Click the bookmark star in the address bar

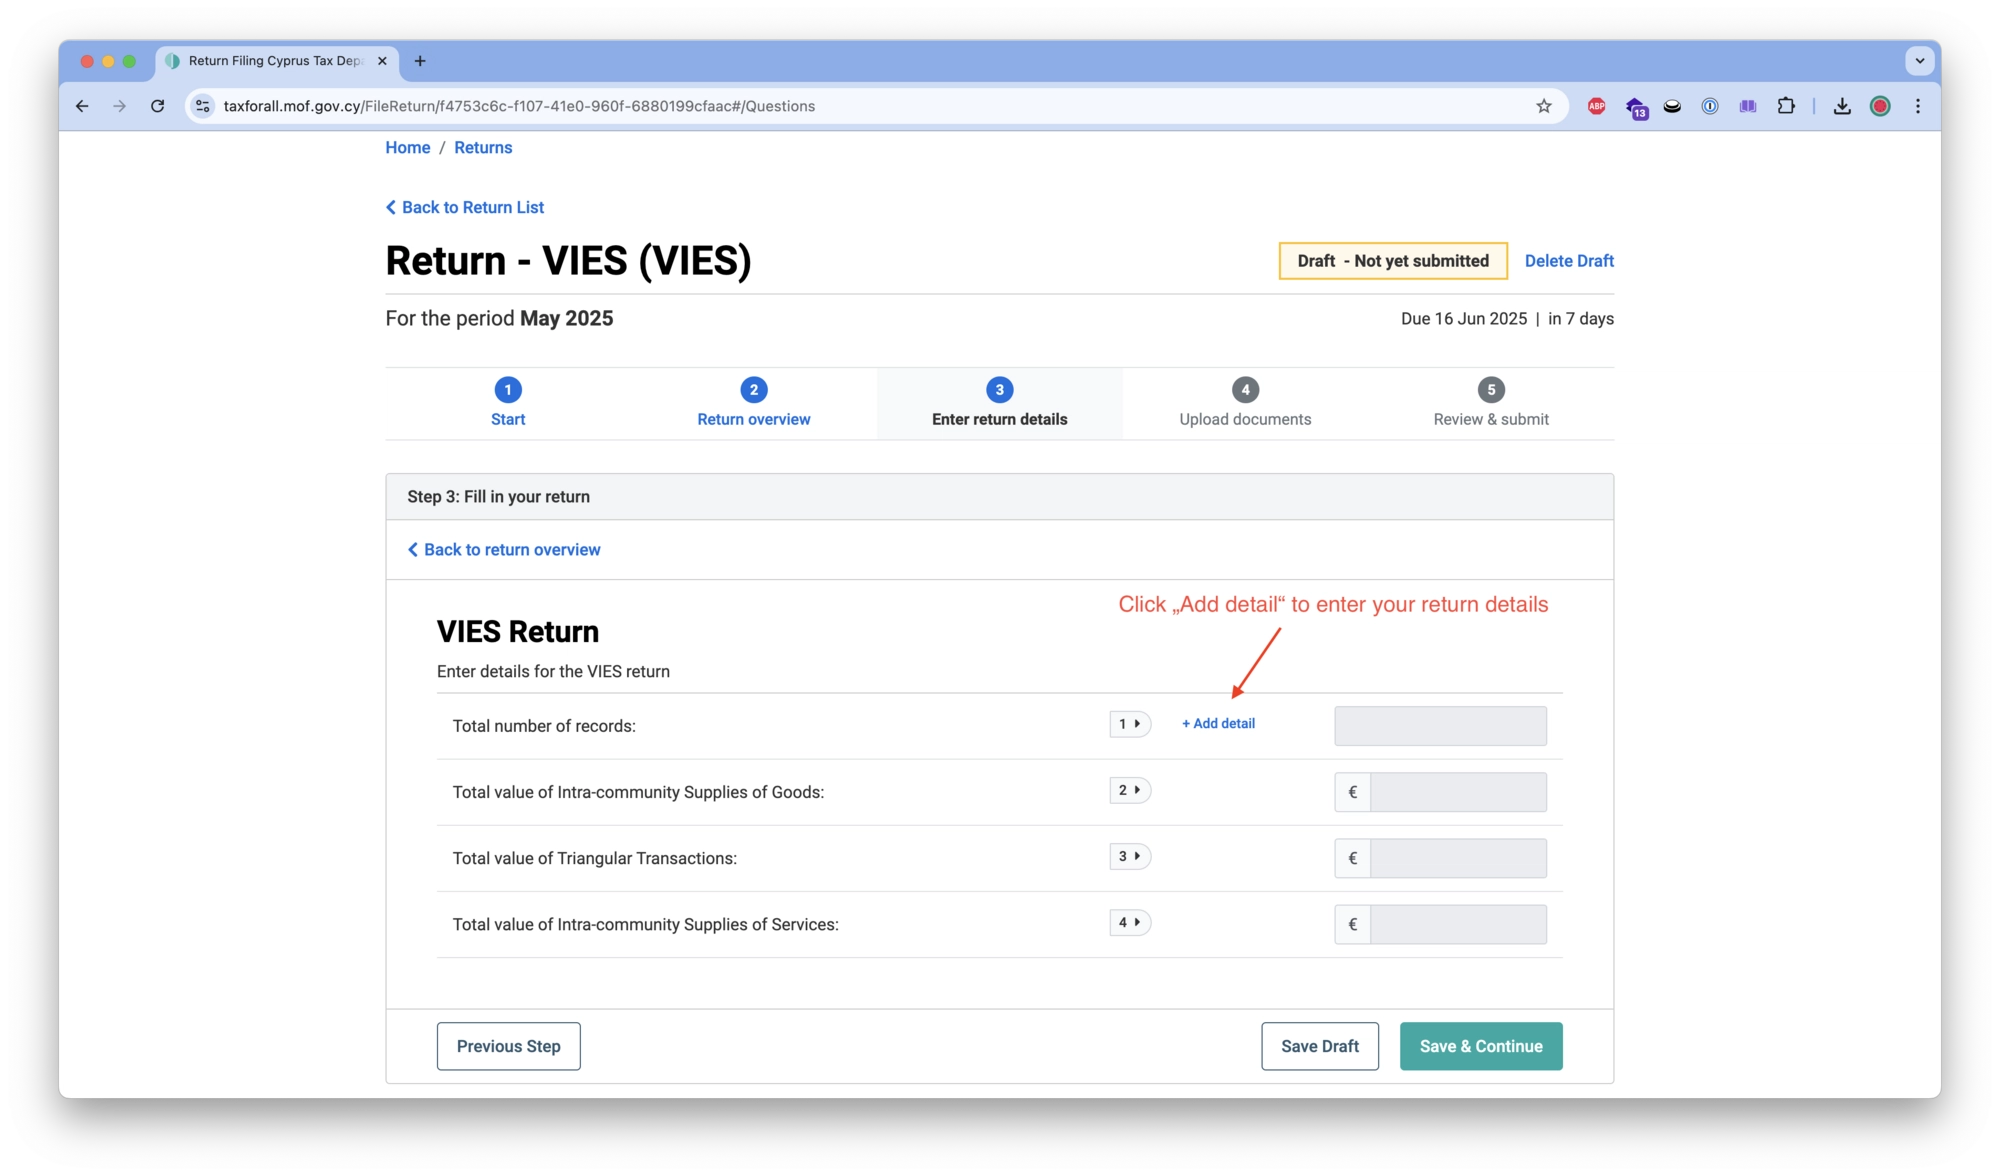pos(1544,105)
